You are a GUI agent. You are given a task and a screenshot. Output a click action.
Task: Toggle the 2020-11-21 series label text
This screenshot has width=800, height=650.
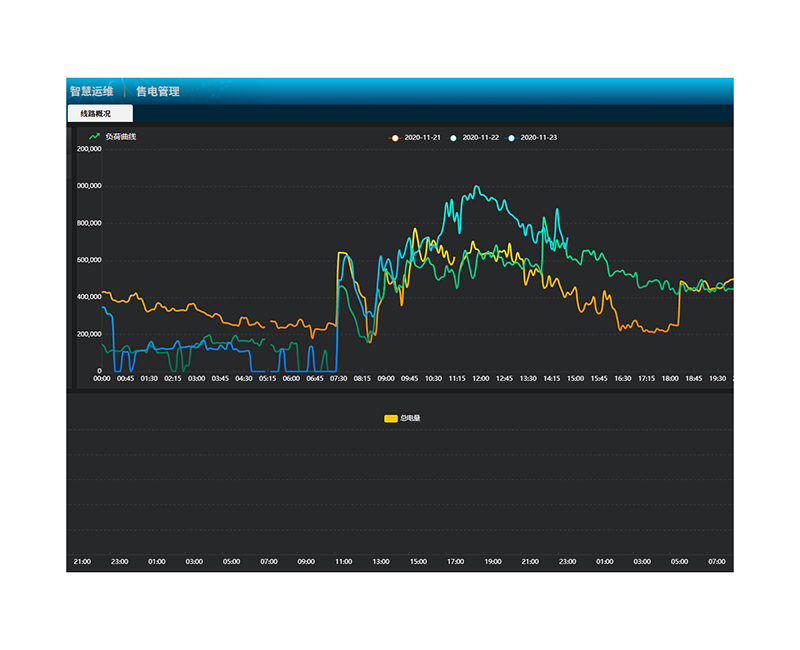tap(423, 137)
